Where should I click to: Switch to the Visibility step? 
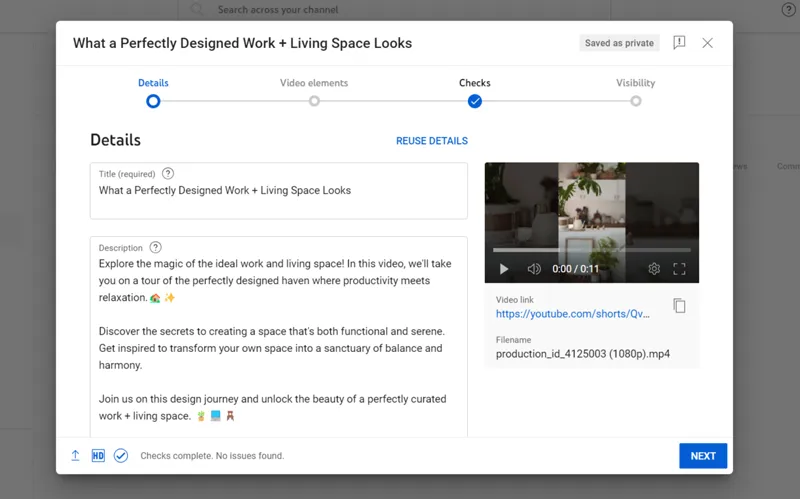click(636, 100)
